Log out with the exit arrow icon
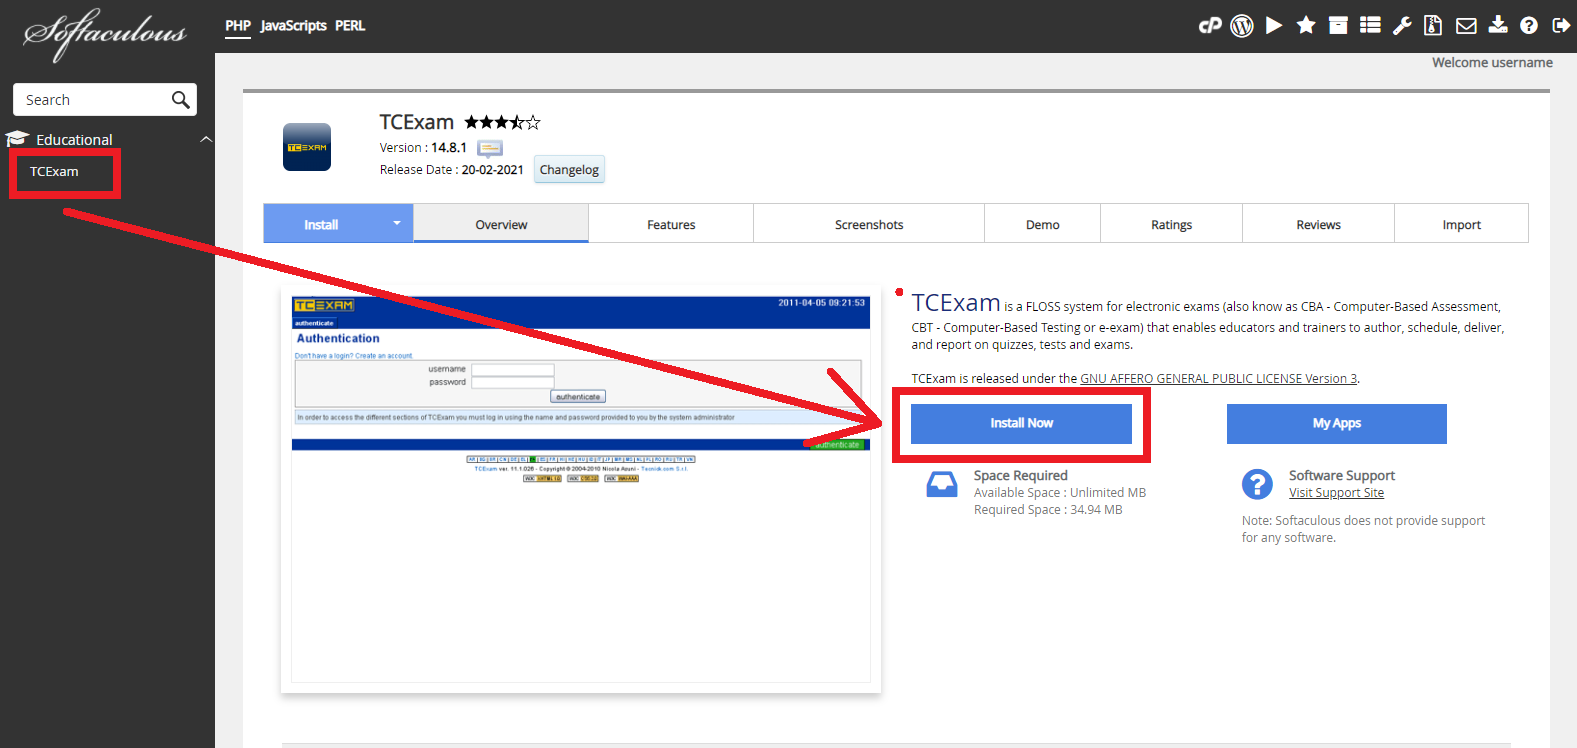This screenshot has height=748, width=1577. point(1561,26)
